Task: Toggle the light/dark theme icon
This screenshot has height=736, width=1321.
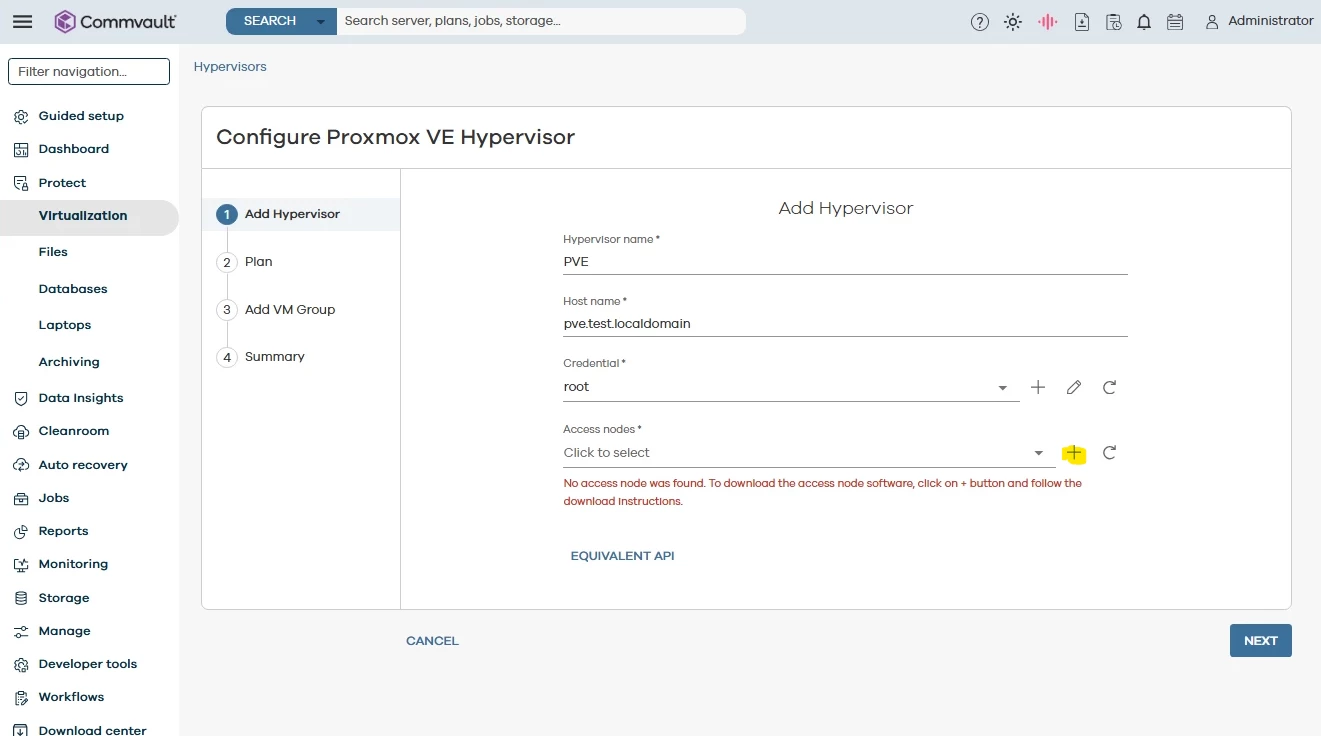Action: (1013, 22)
